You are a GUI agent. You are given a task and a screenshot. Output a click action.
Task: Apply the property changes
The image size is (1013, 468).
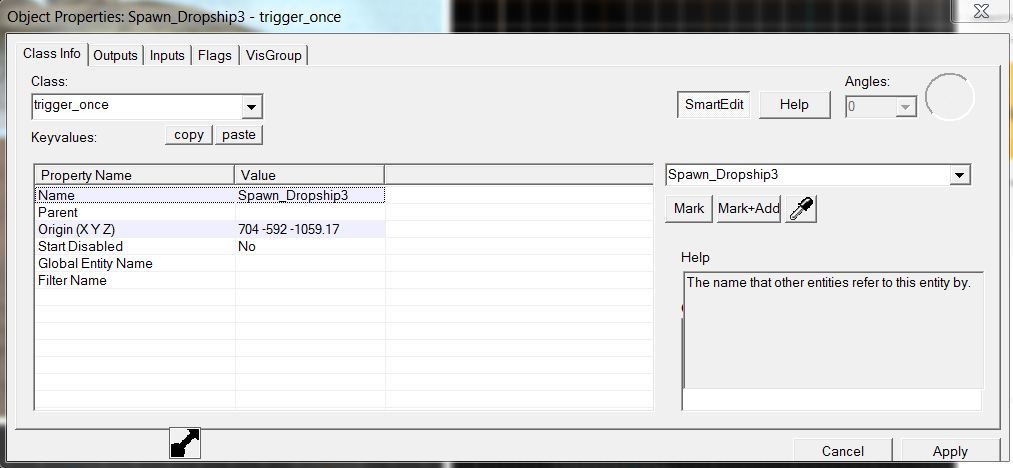click(x=950, y=451)
